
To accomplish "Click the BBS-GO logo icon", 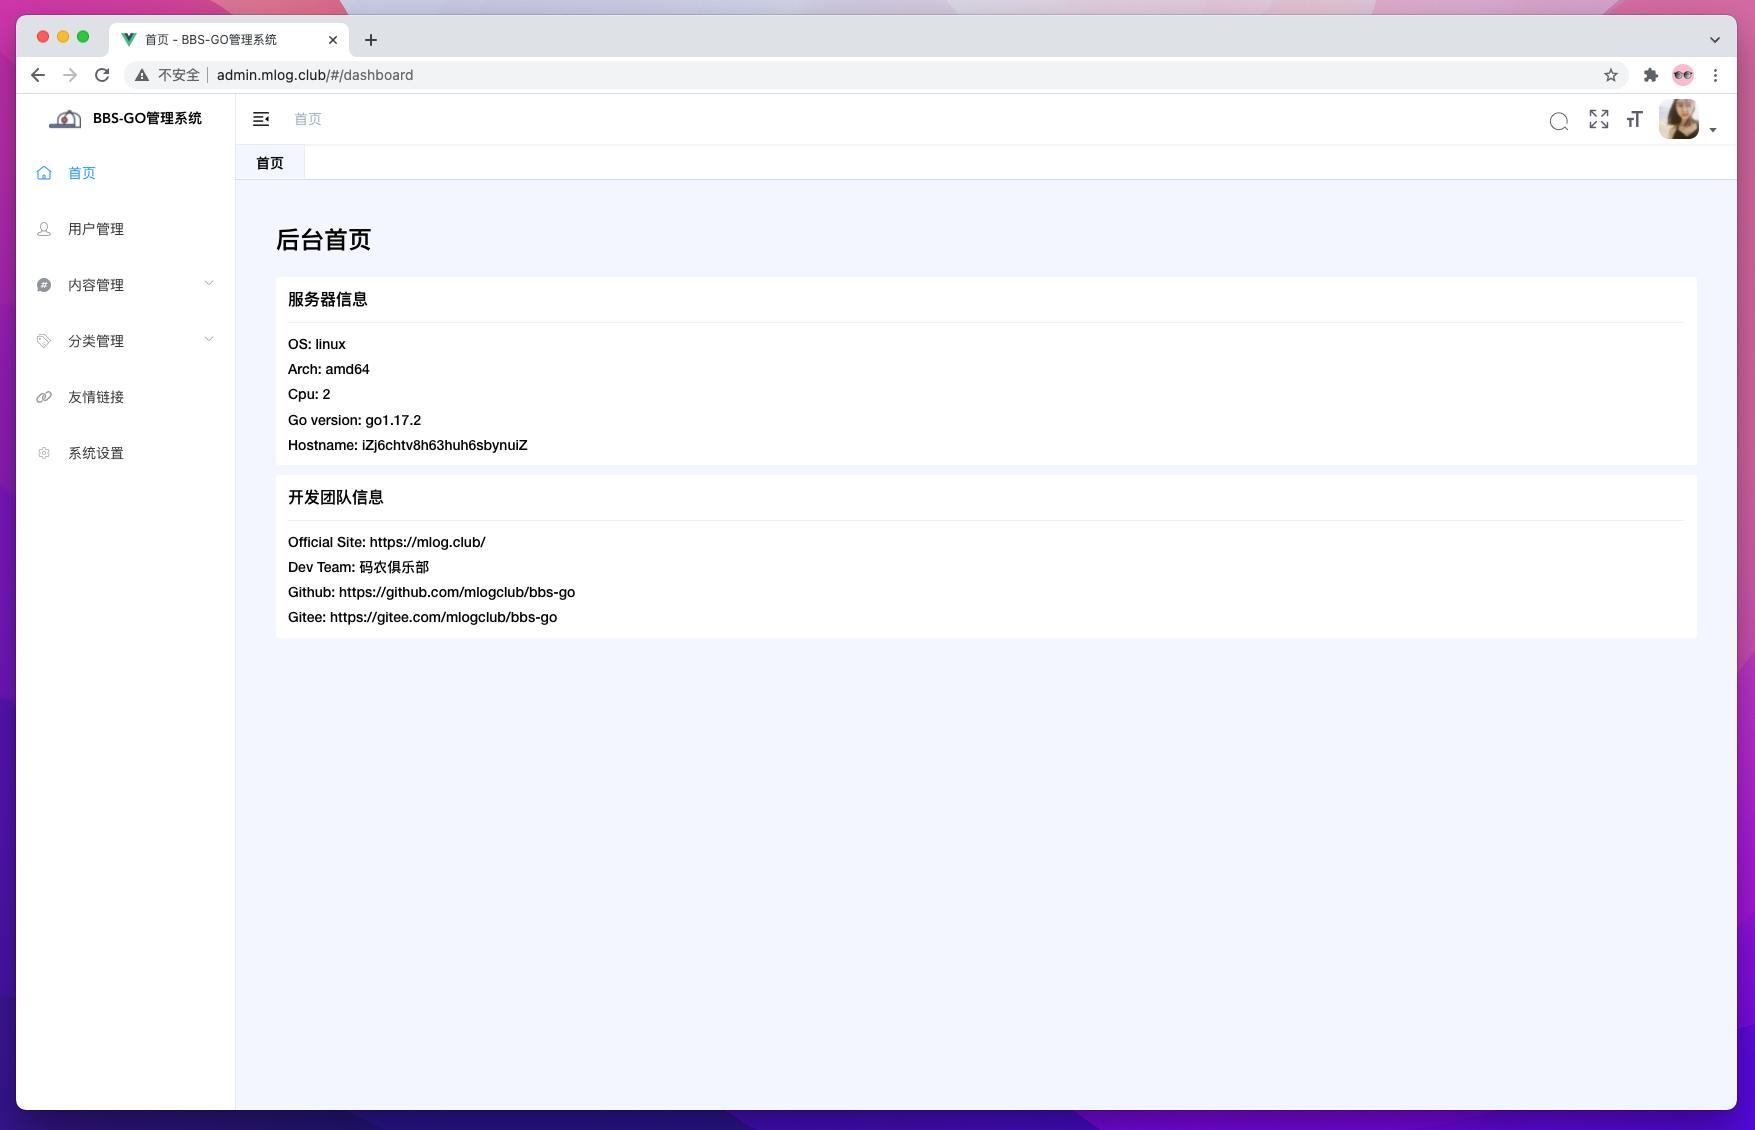I will click(65, 119).
